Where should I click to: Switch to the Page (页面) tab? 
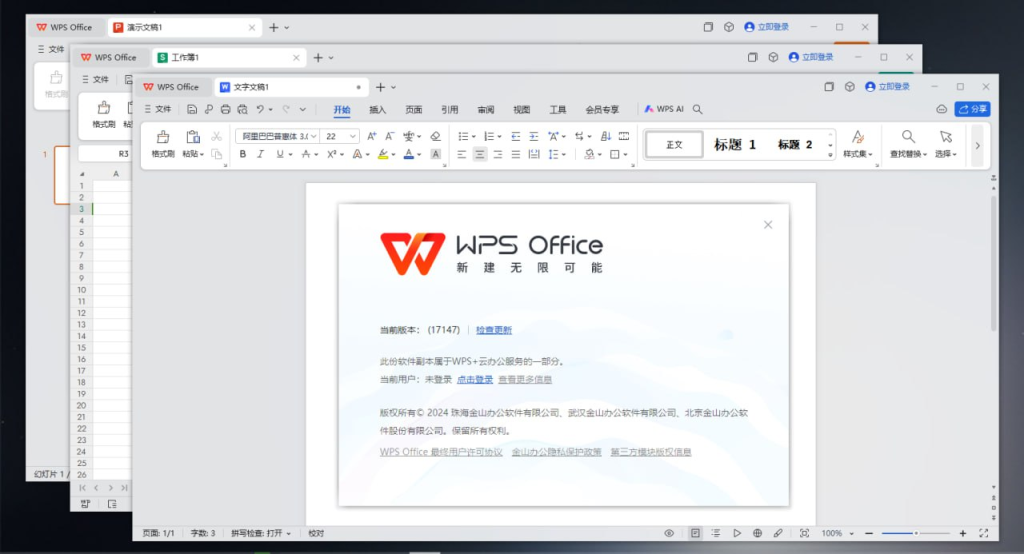tap(413, 110)
